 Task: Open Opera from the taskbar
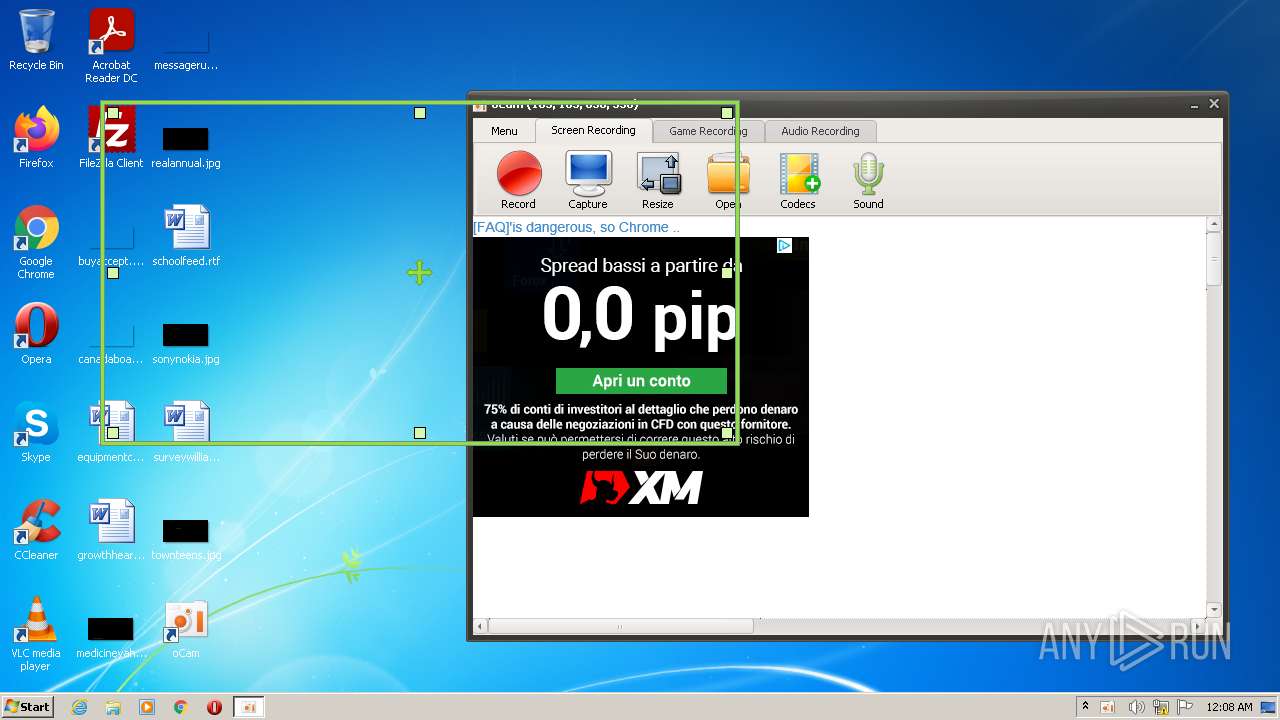[214, 707]
